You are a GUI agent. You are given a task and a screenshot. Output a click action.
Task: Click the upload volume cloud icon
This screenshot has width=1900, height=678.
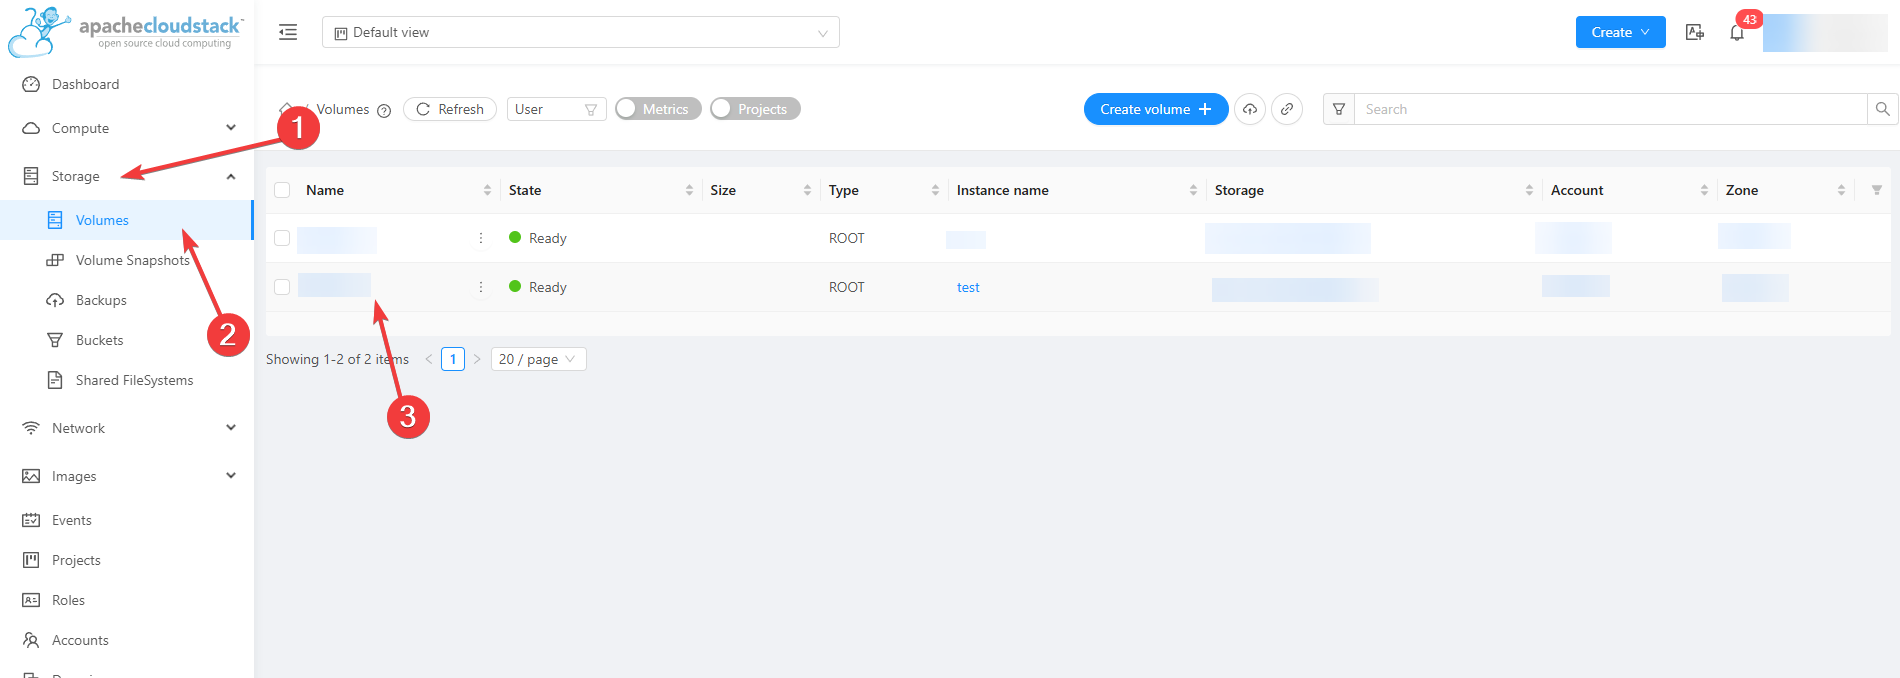click(1250, 109)
